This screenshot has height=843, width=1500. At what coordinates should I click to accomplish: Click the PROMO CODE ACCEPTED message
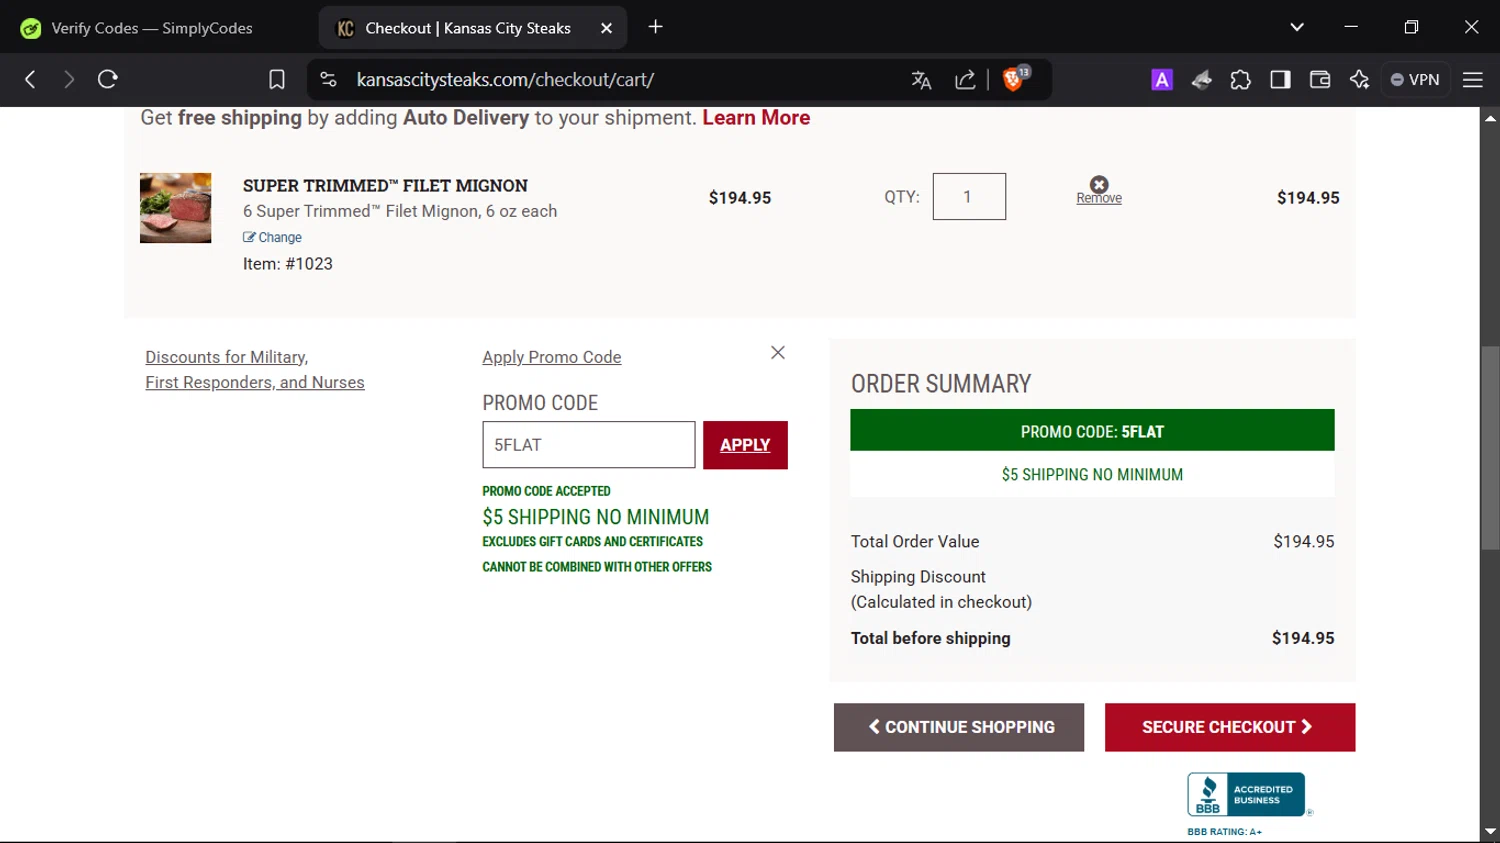(x=546, y=491)
